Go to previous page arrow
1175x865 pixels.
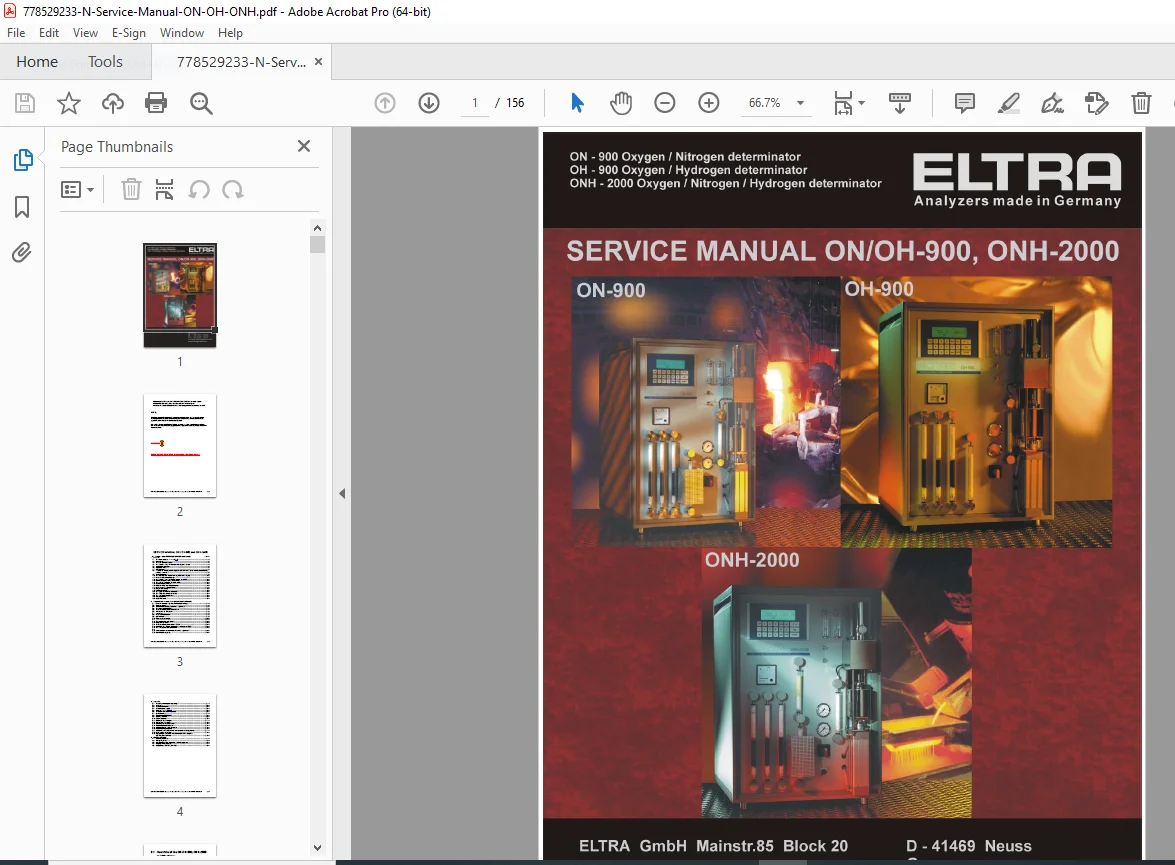point(384,103)
